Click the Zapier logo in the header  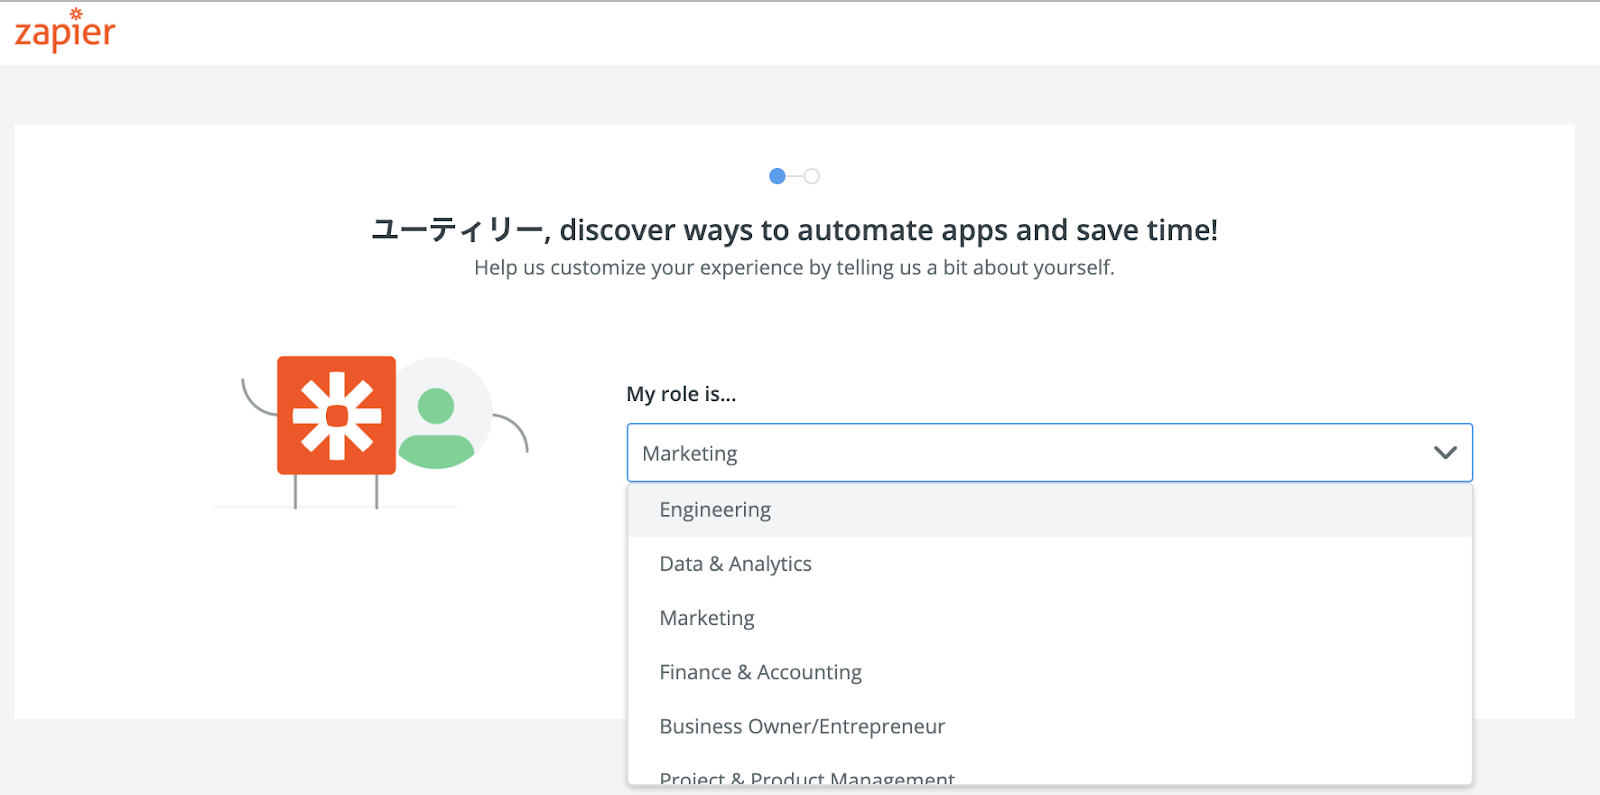(x=65, y=31)
